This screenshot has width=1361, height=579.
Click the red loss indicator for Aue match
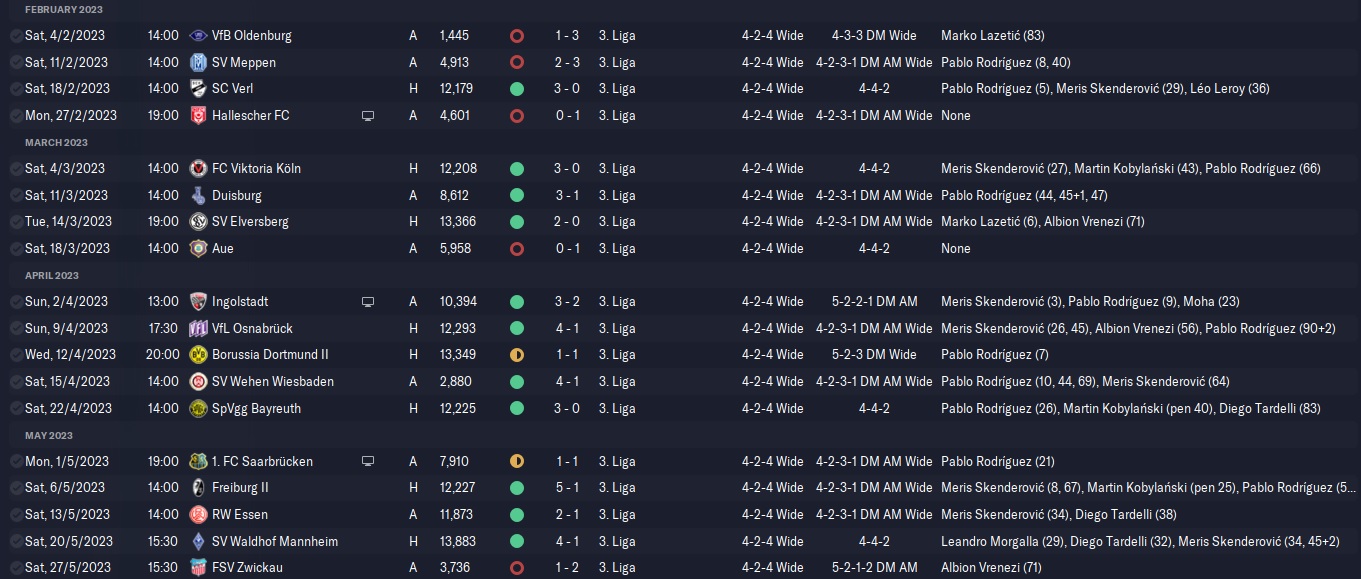516,248
